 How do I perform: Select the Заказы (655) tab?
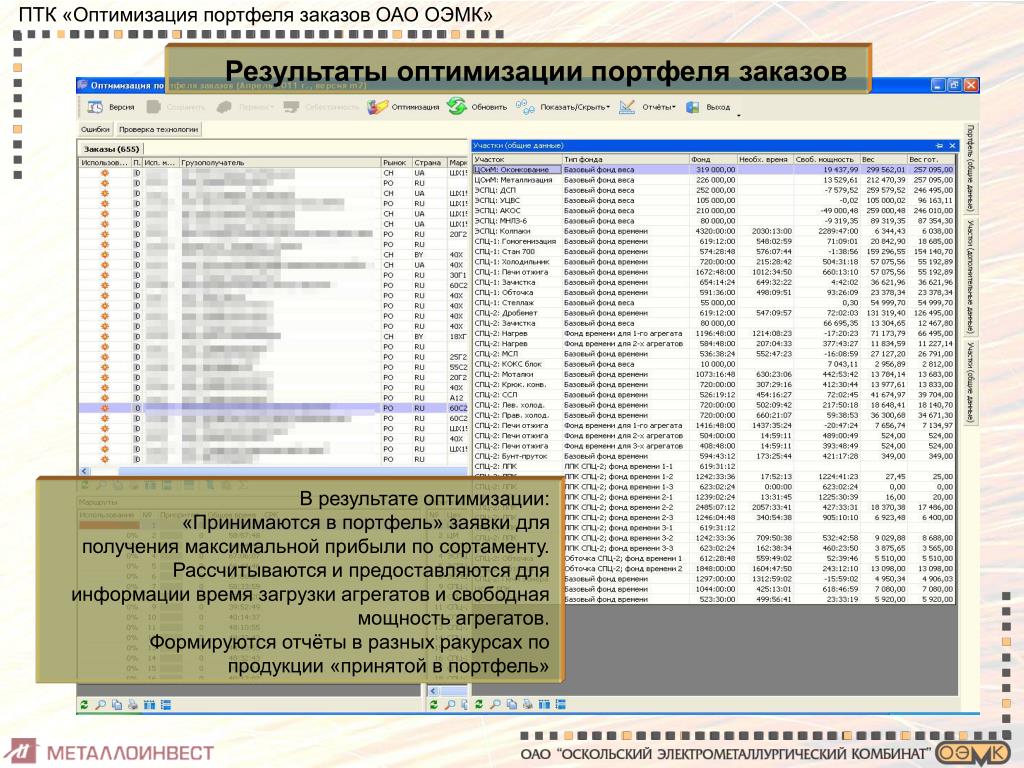click(111, 149)
